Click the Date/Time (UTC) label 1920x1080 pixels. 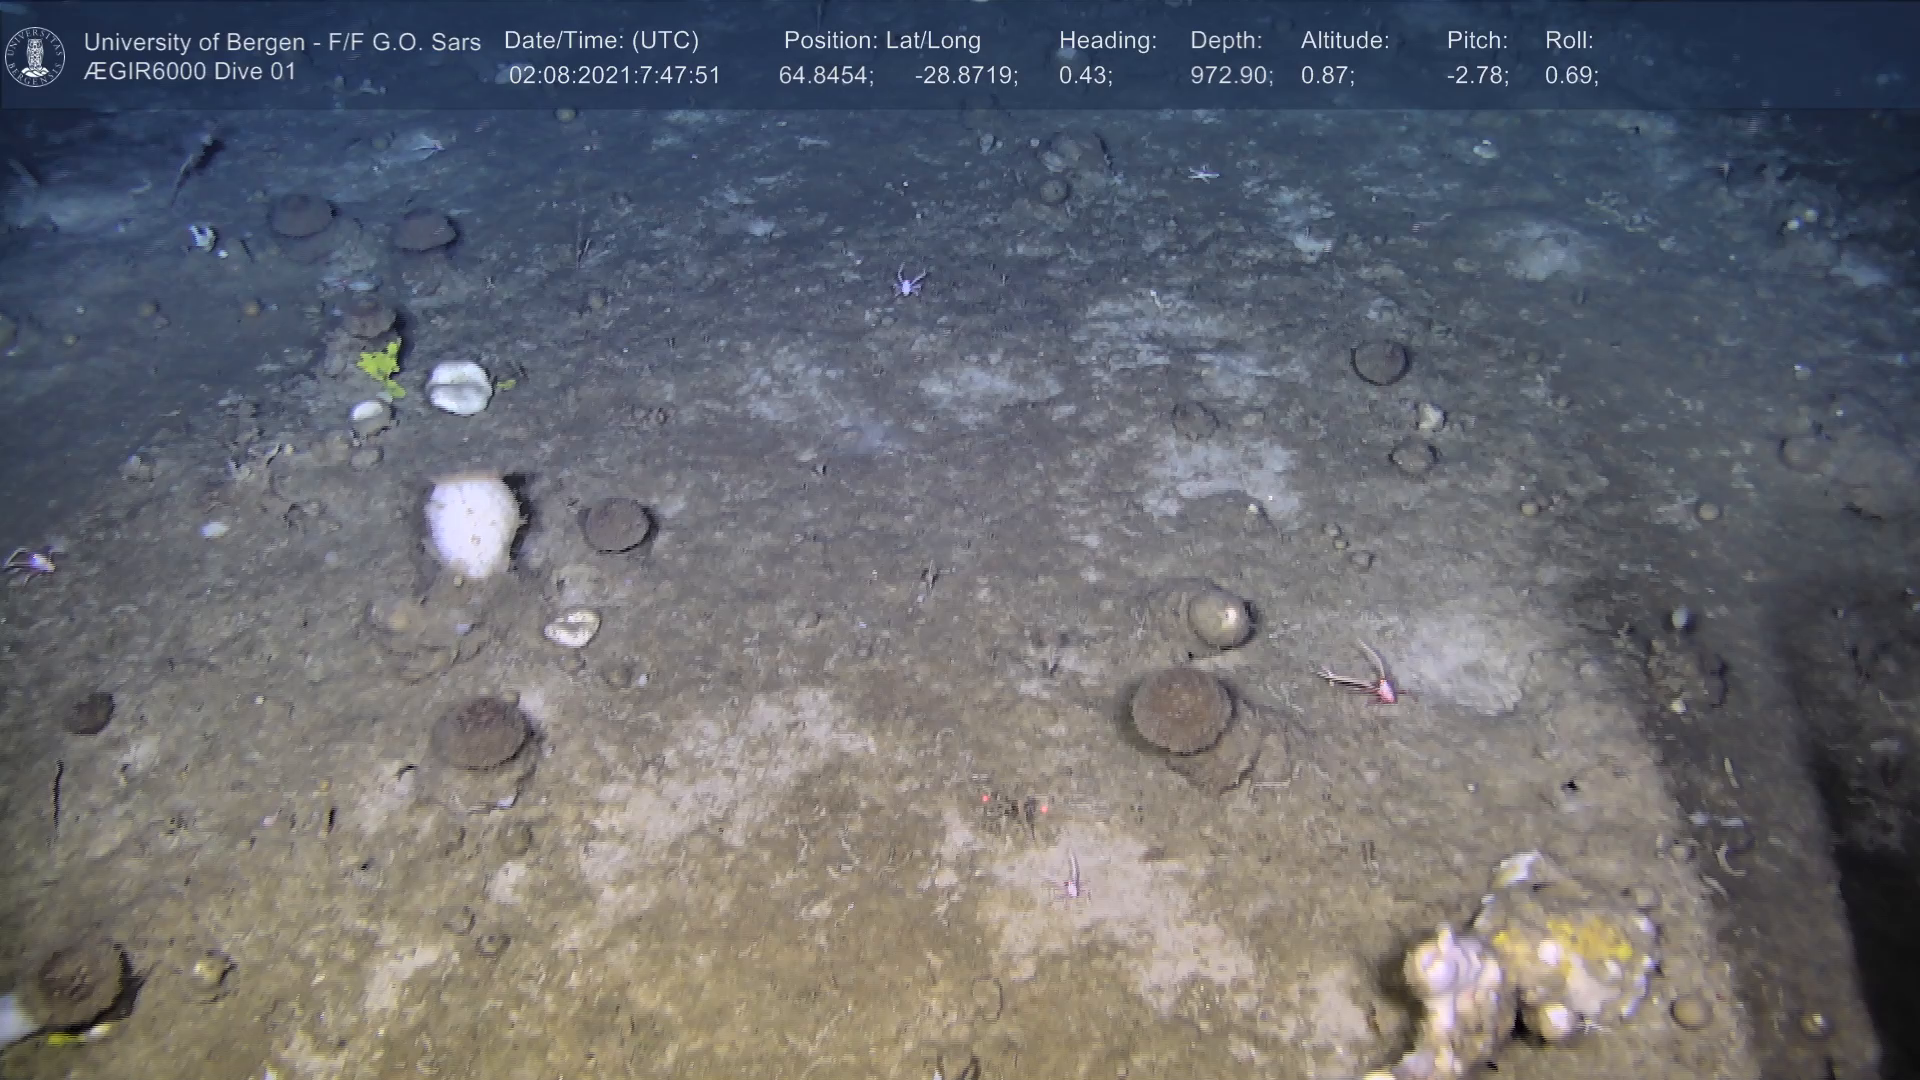coord(601,41)
